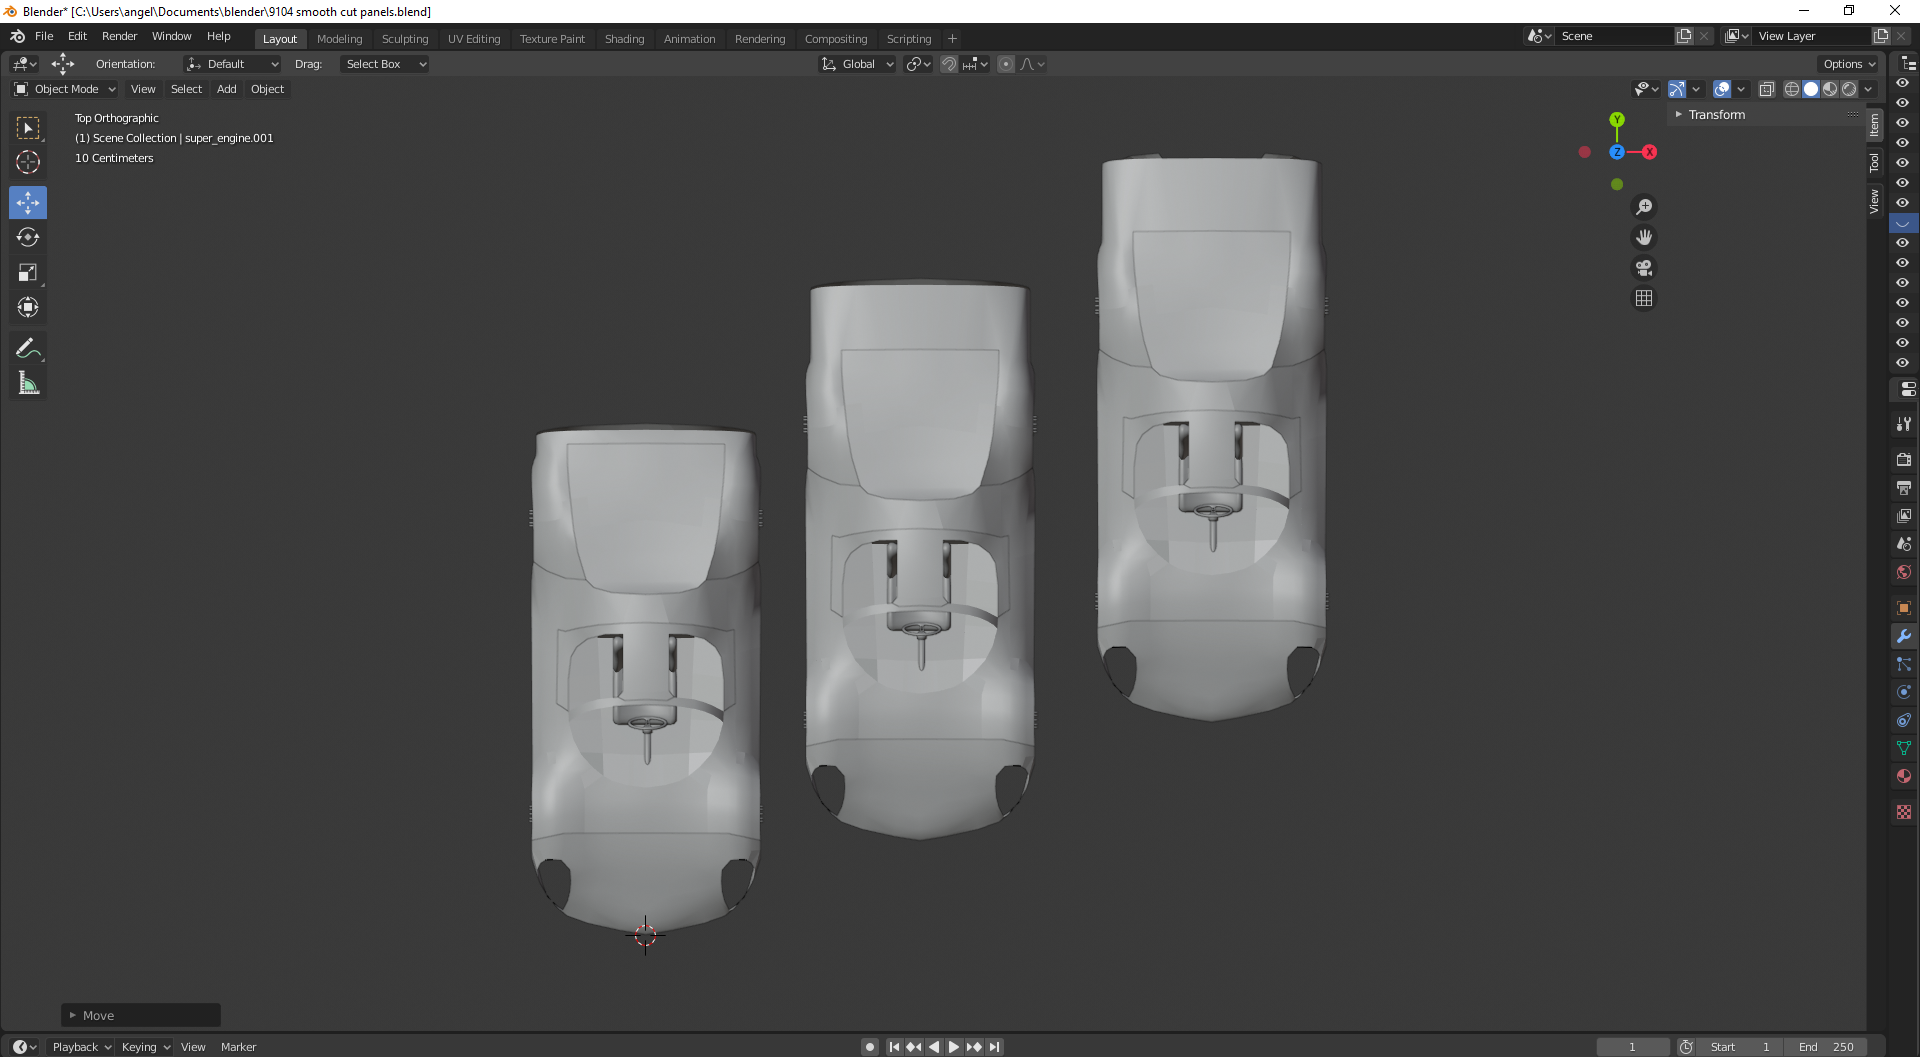The height and width of the screenshot is (1057, 1920).
Task: Click the pan hand gizmo
Action: [1644, 238]
